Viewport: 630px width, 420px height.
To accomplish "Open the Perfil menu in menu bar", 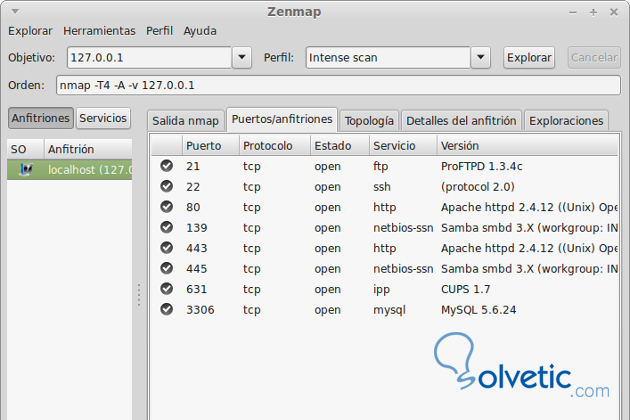I will click(160, 31).
